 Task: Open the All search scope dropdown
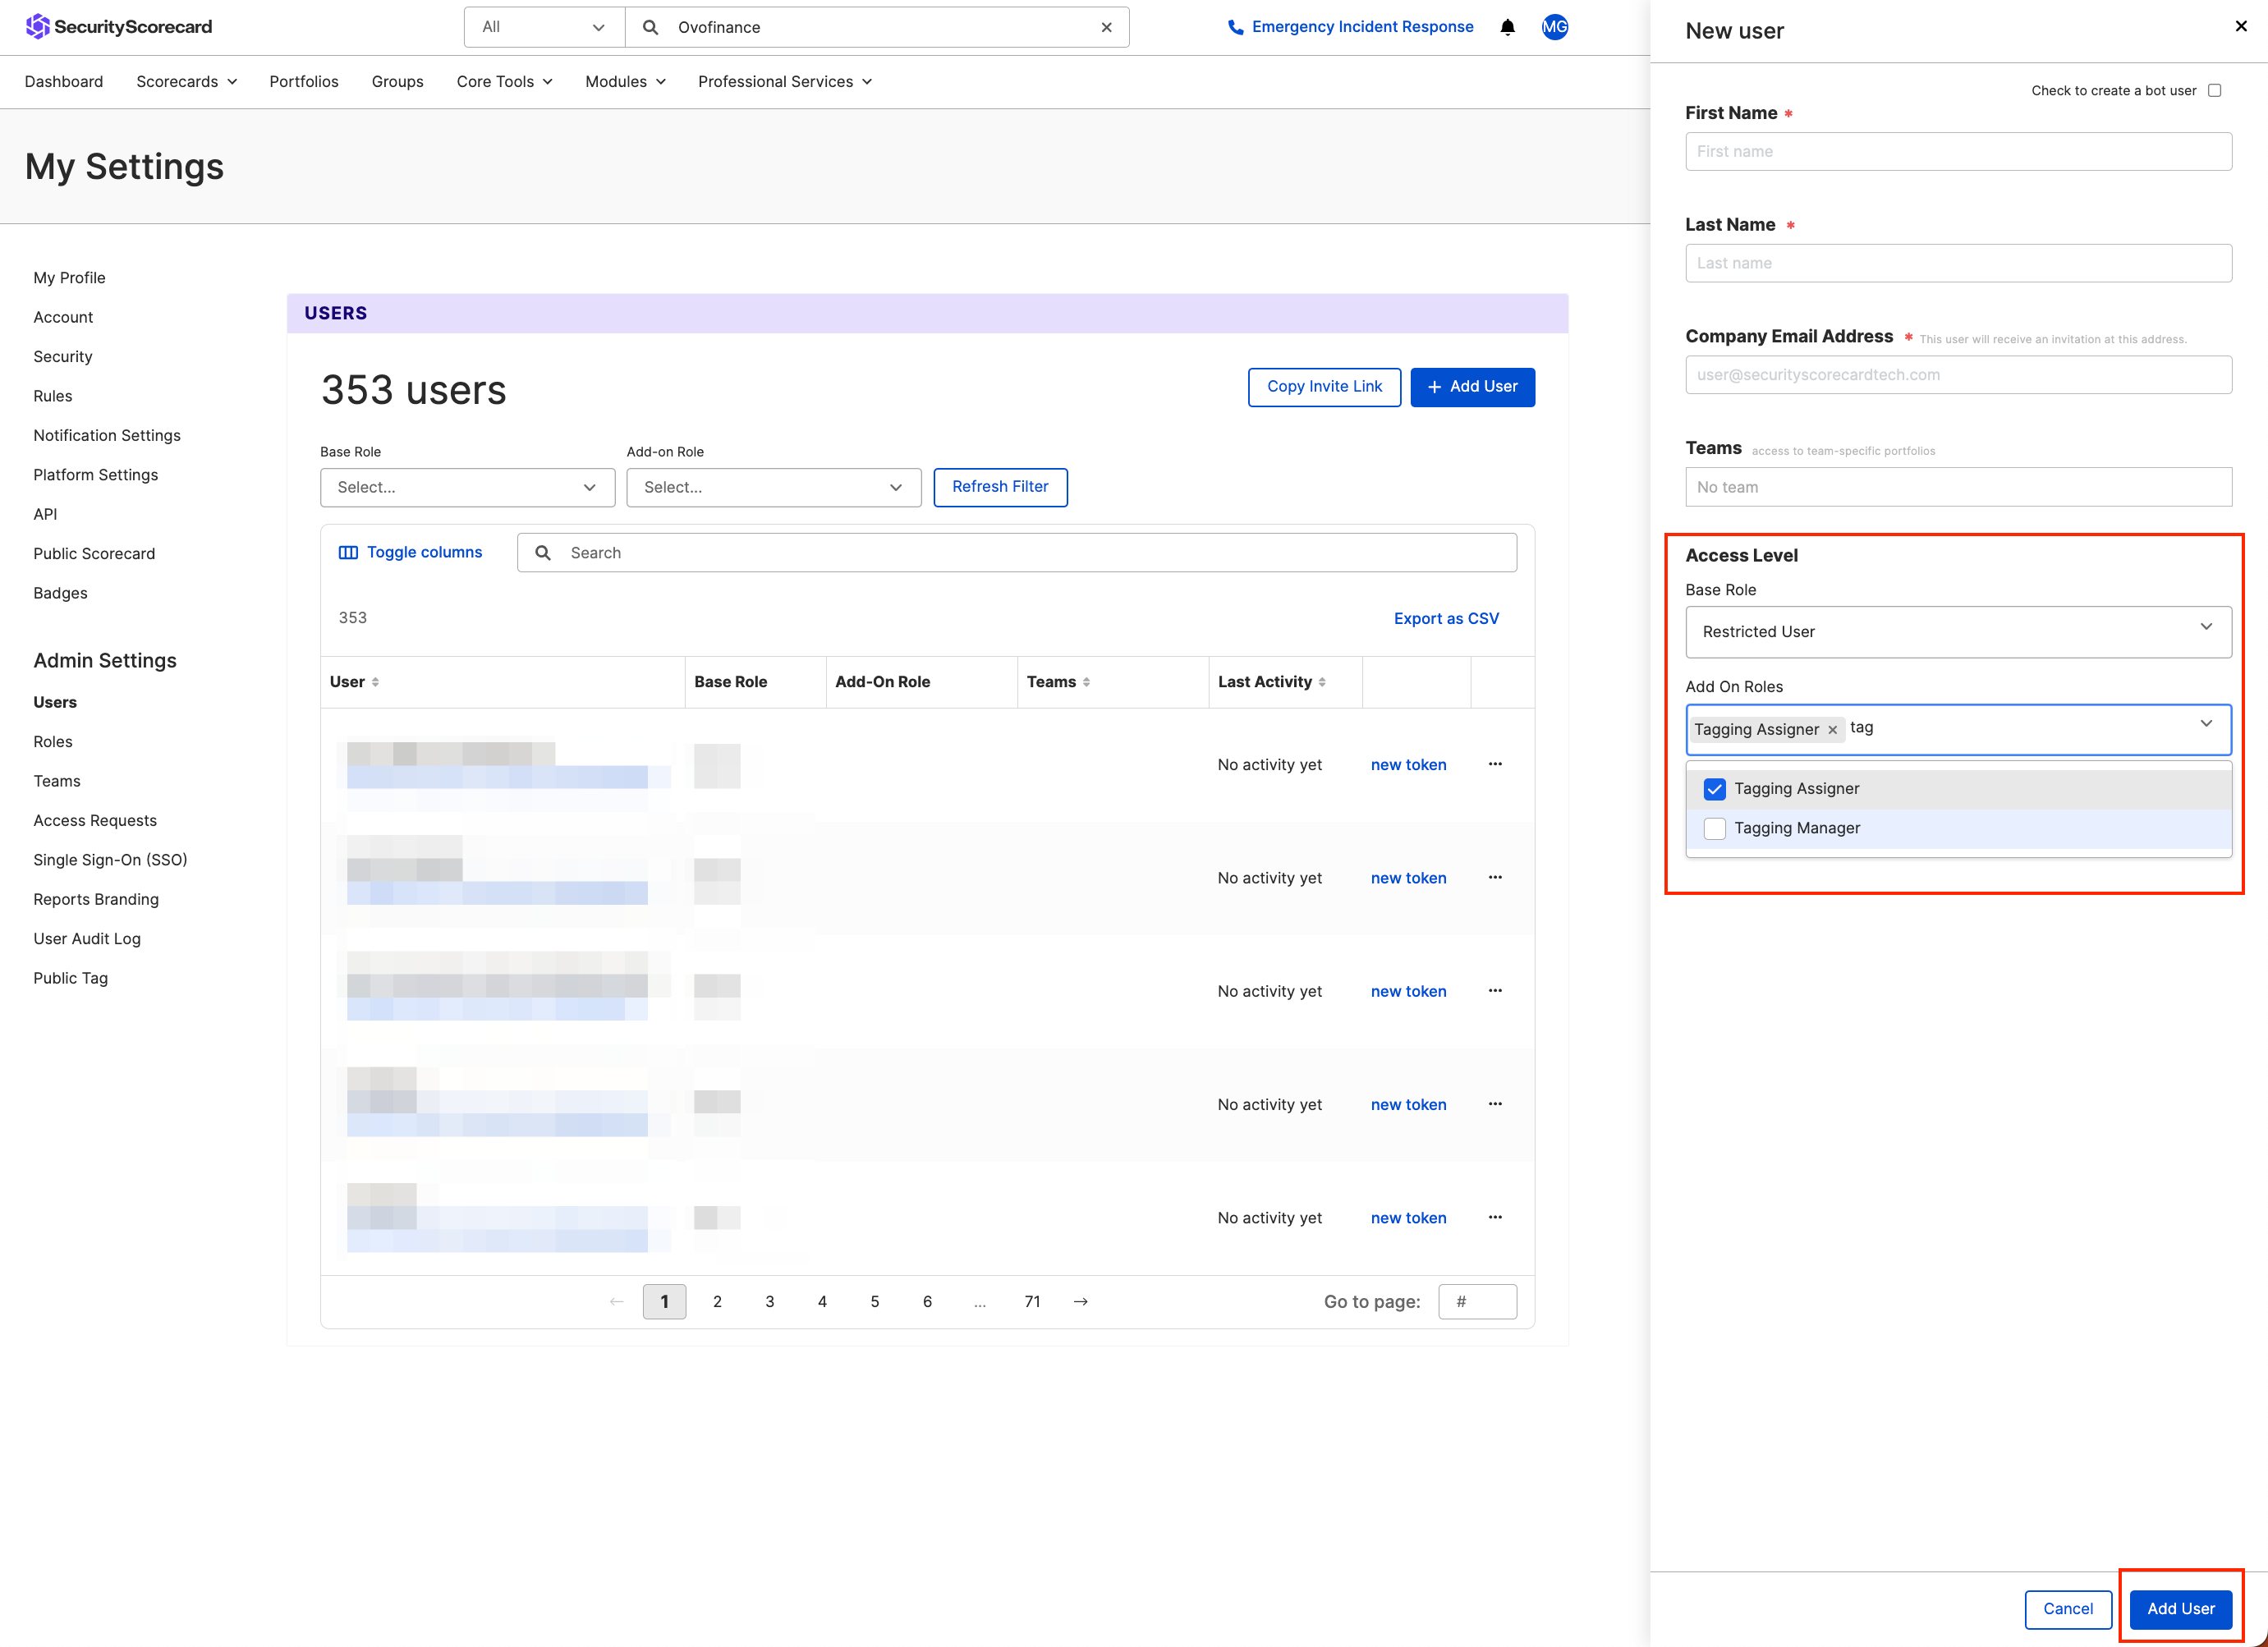(544, 27)
